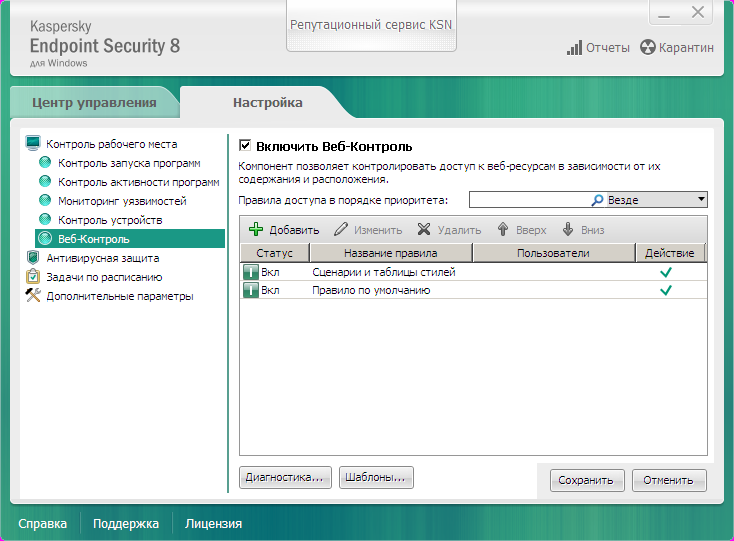
Task: Click the Сохранить button
Action: click(587, 480)
